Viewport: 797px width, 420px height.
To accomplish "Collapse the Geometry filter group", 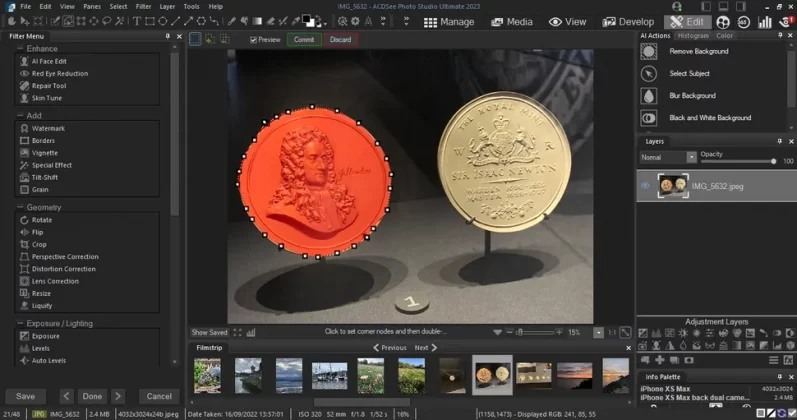I will coord(18,207).
